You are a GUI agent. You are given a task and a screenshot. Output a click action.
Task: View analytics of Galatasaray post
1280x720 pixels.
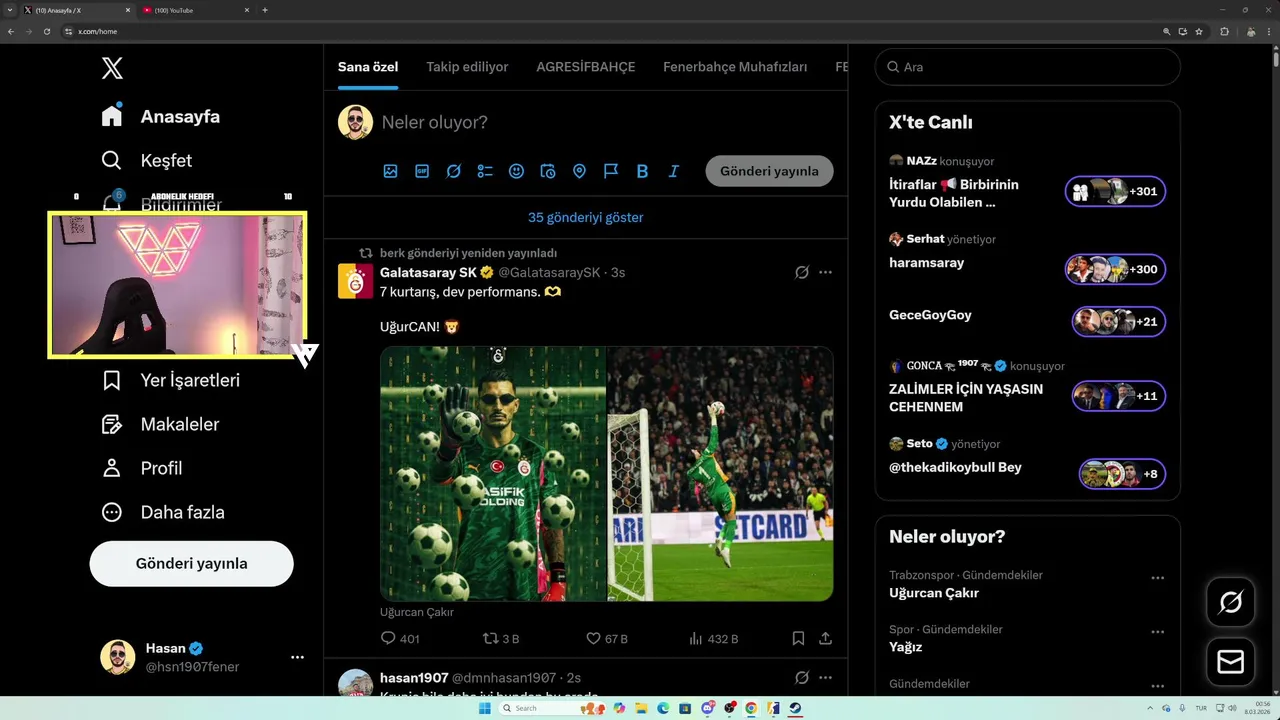pos(714,638)
